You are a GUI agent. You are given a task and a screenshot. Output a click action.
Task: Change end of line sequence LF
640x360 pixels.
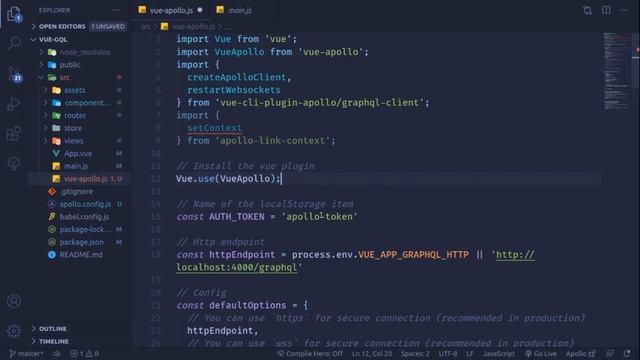(x=470, y=354)
